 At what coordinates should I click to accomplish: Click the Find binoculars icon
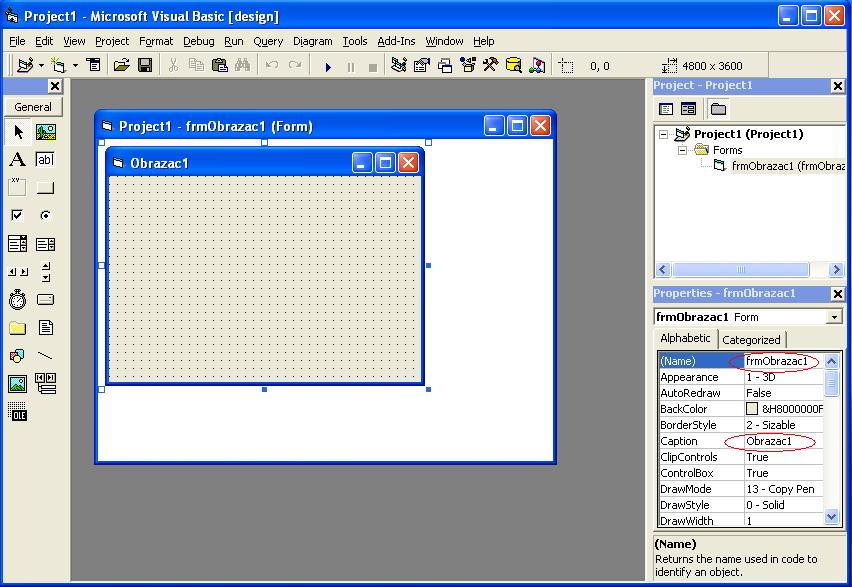coord(242,66)
